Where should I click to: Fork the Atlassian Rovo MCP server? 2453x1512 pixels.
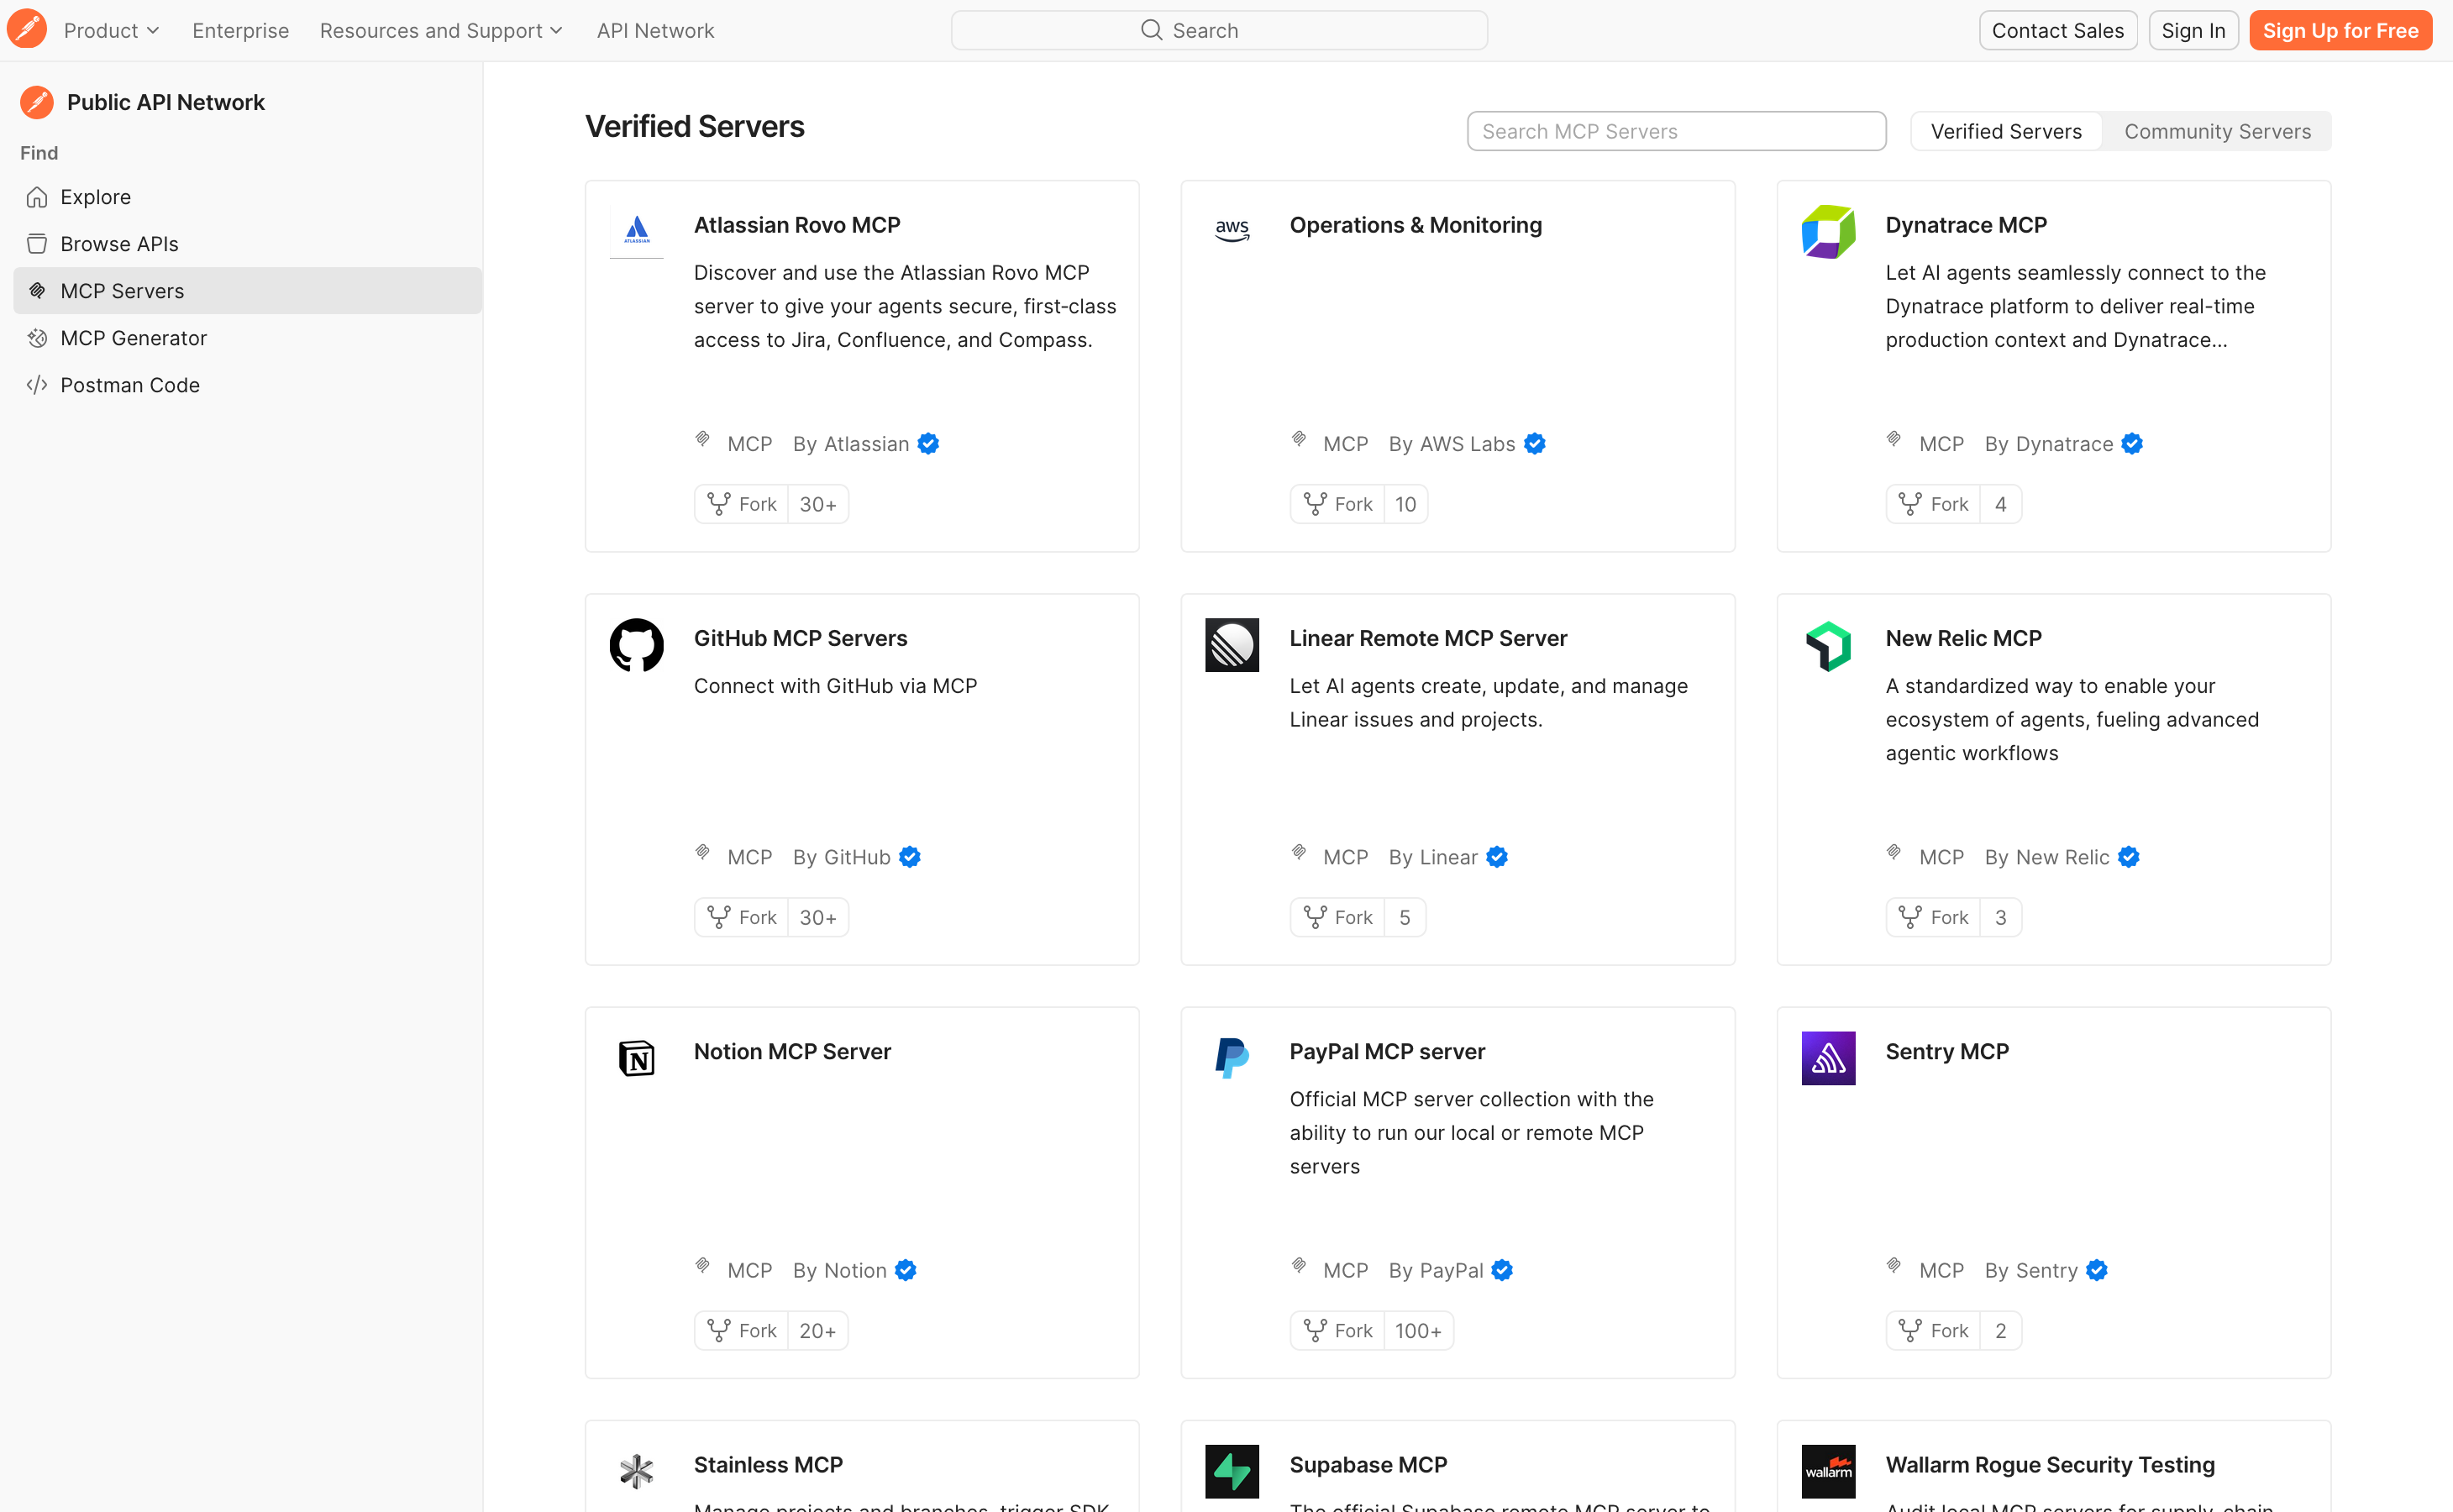coord(742,504)
